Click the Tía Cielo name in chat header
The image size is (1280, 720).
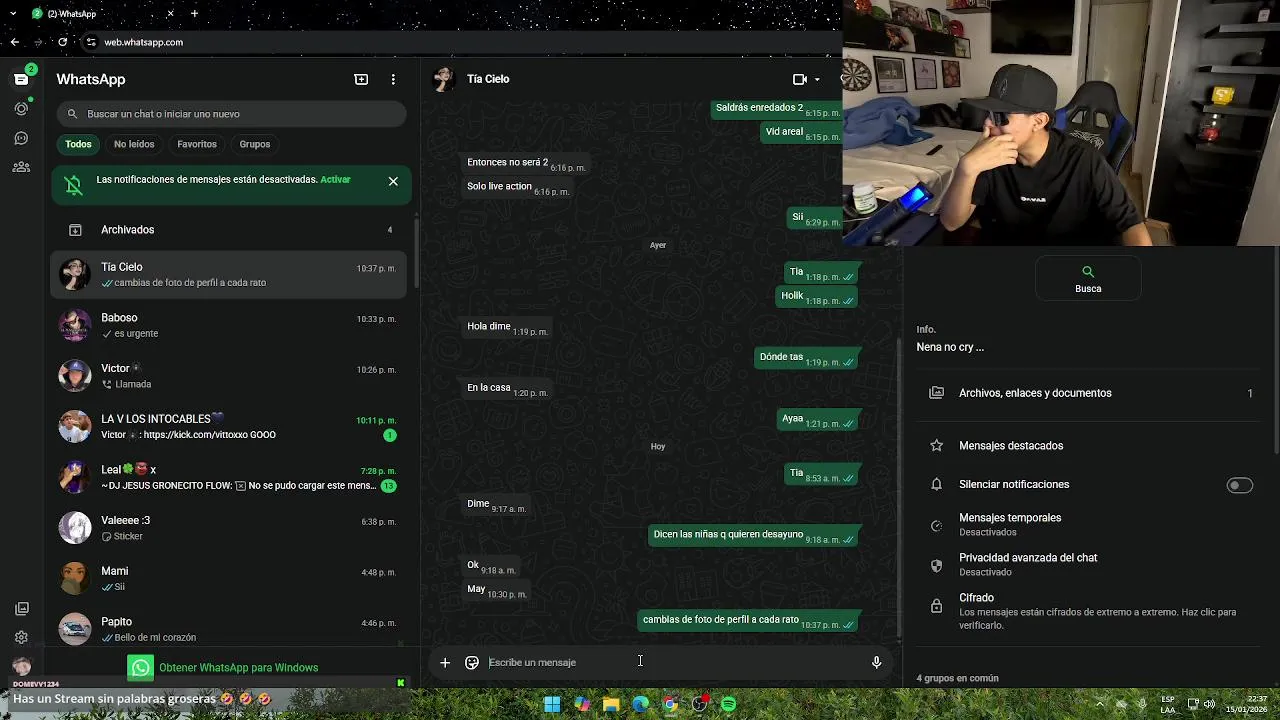tap(488, 79)
